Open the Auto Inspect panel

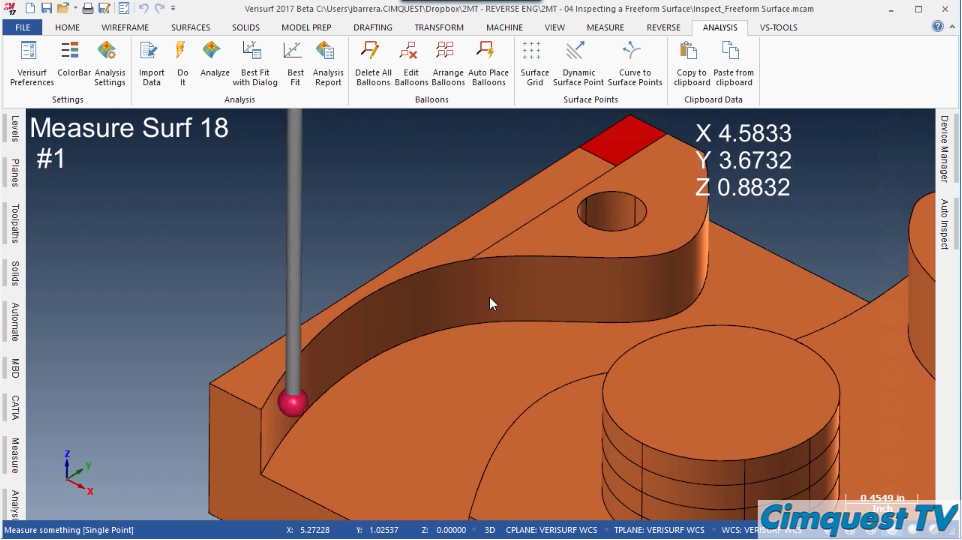(944, 224)
